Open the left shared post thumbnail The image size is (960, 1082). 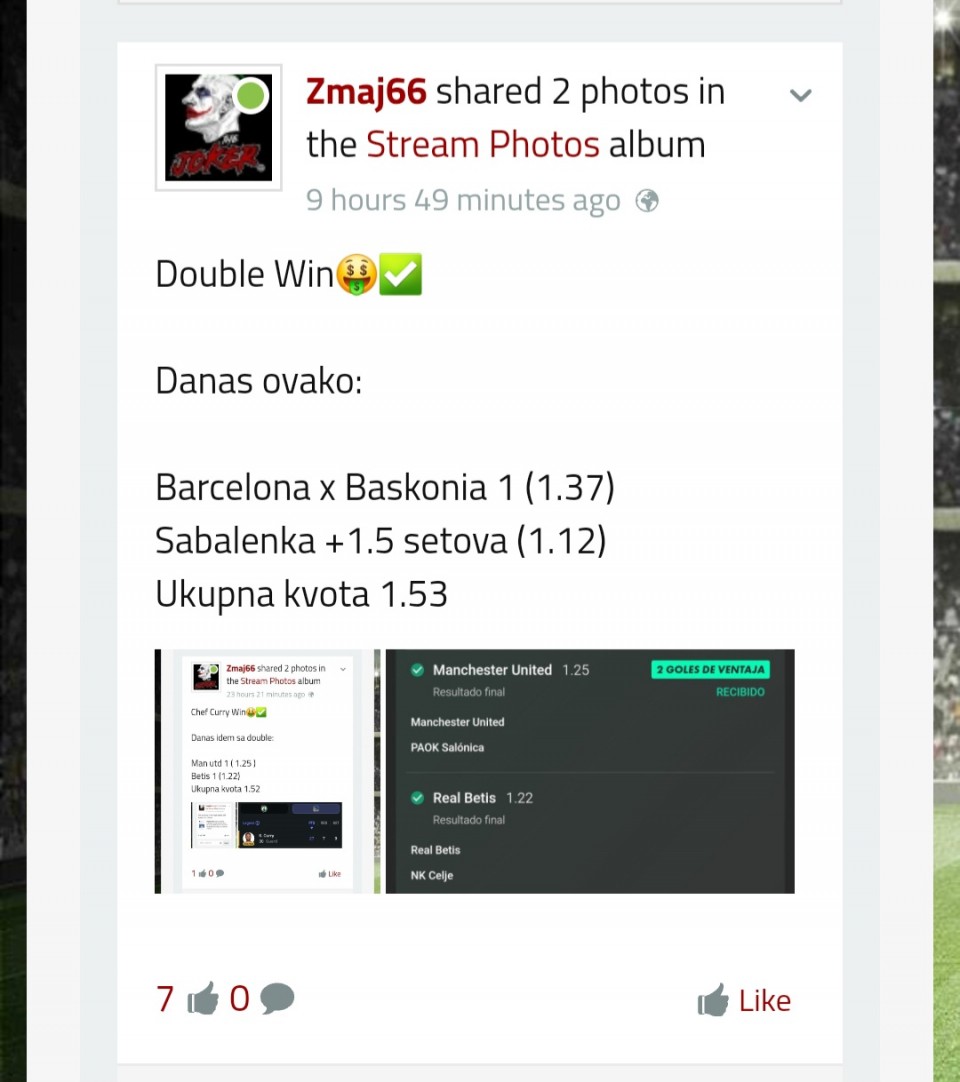click(267, 771)
